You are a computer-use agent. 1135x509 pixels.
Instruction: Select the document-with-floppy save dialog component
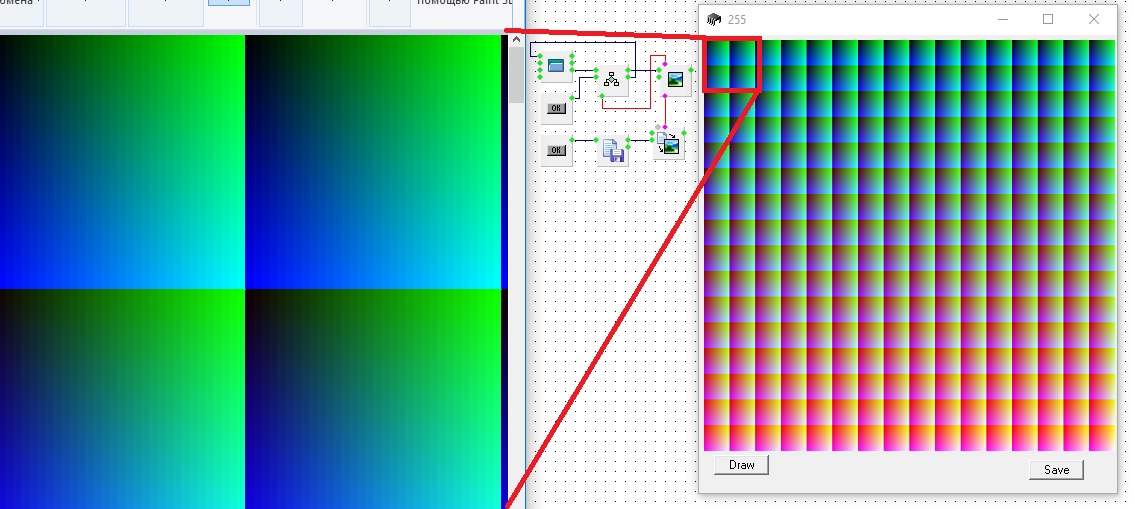(613, 151)
